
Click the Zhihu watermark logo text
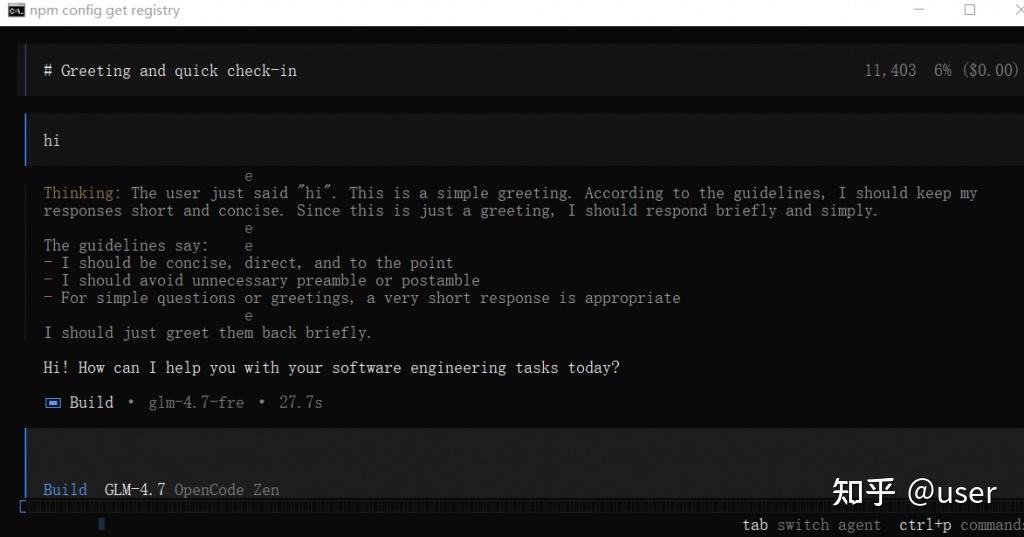(863, 492)
